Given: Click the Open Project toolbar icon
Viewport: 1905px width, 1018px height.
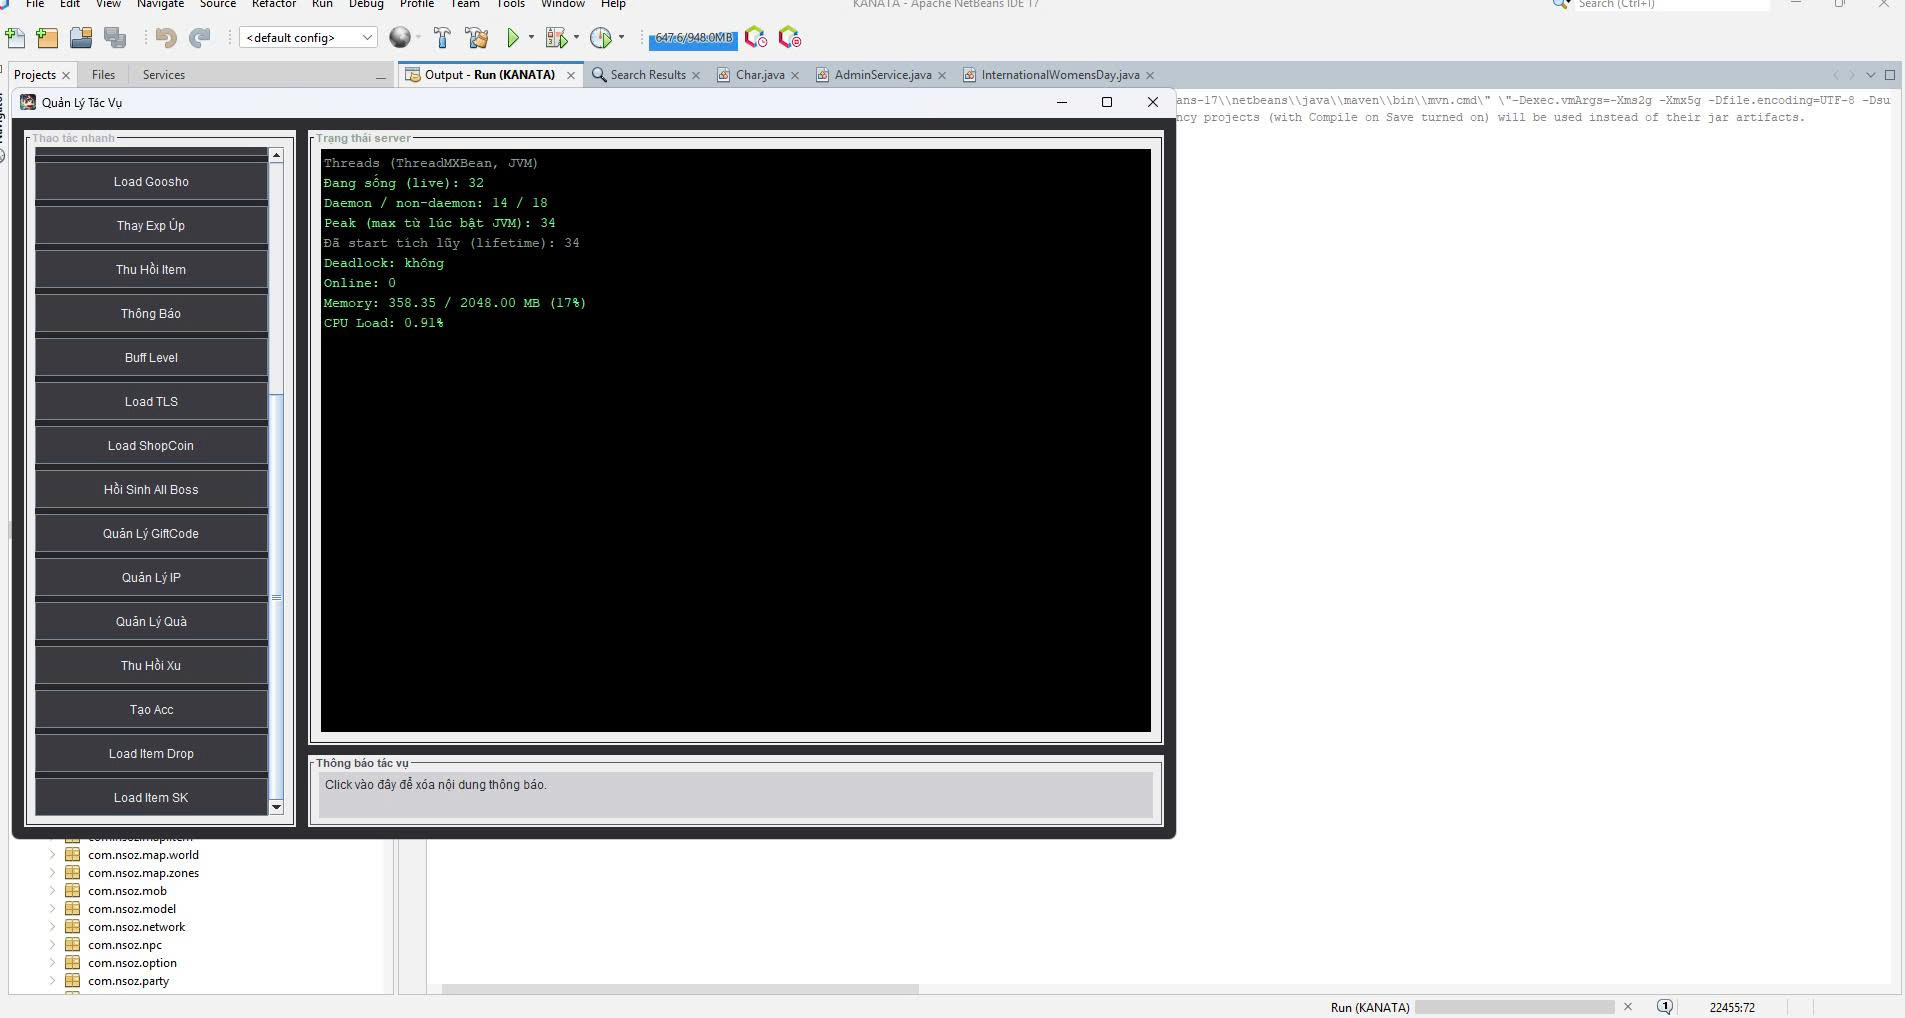Looking at the screenshot, I should [x=81, y=38].
